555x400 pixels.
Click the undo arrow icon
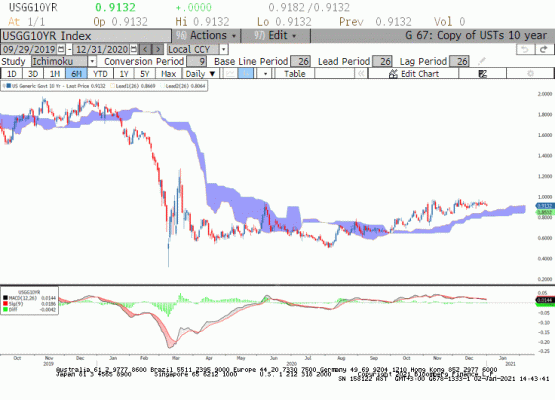coord(525,49)
